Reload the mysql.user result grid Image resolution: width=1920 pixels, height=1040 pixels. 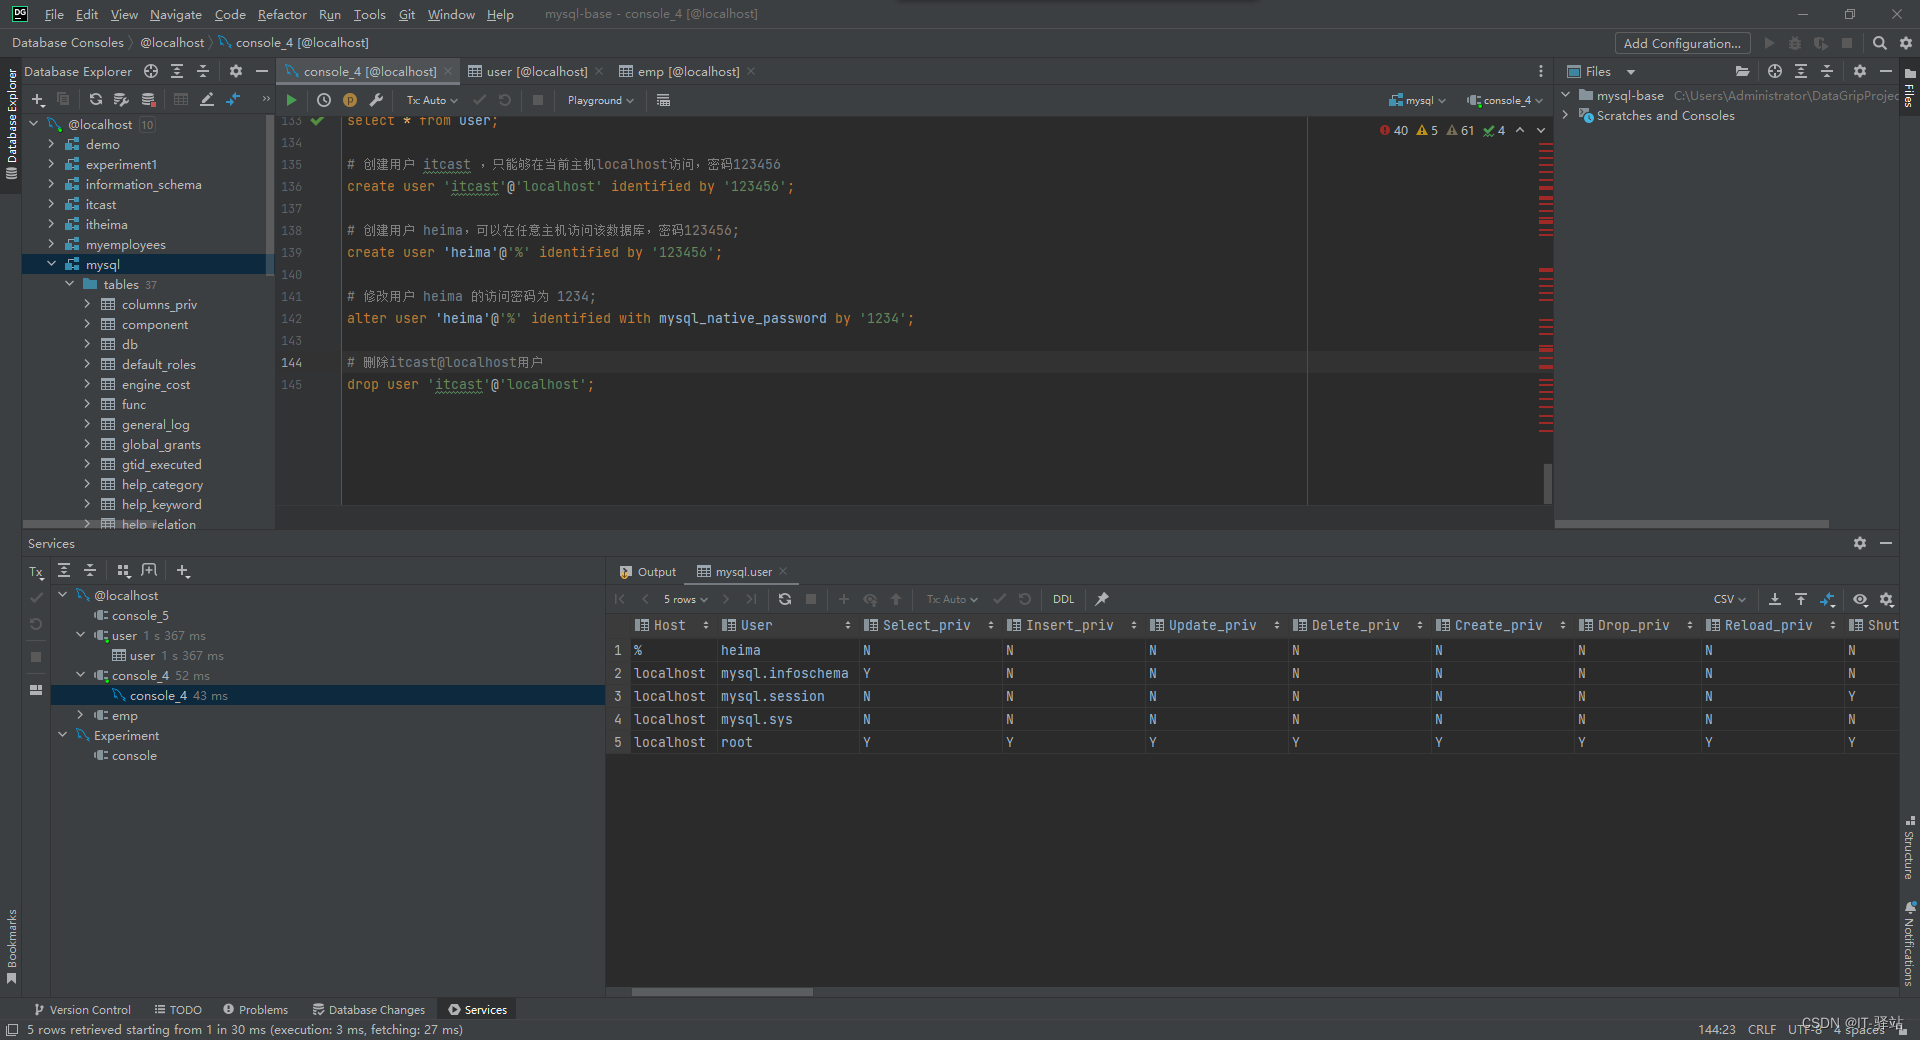coord(785,599)
